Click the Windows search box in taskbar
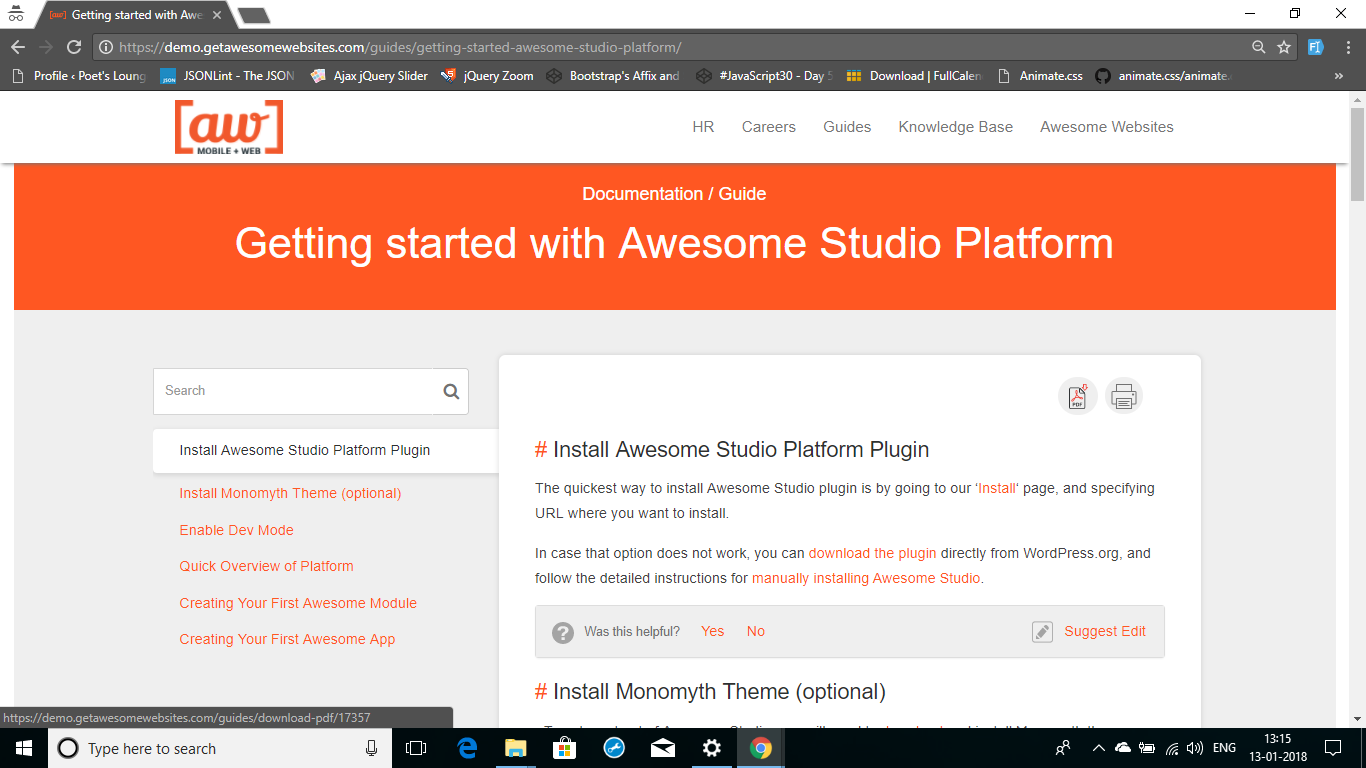 [x=218, y=748]
